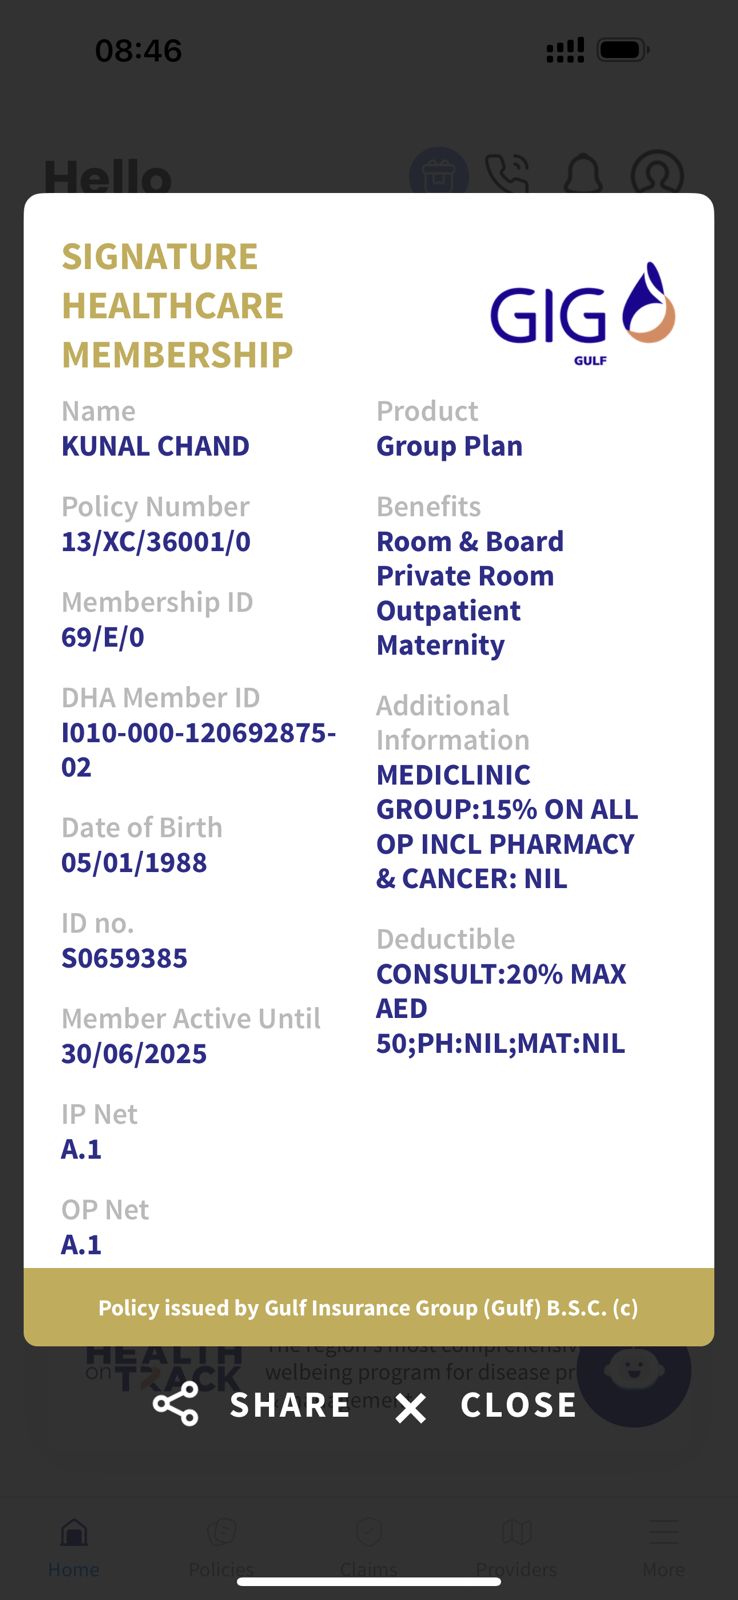
Task: Tap the Member Active Until date
Action: pyautogui.click(x=134, y=1054)
